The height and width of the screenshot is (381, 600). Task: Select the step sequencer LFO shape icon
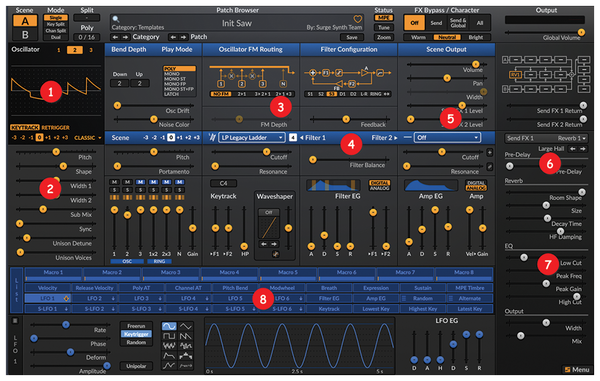click(186, 356)
